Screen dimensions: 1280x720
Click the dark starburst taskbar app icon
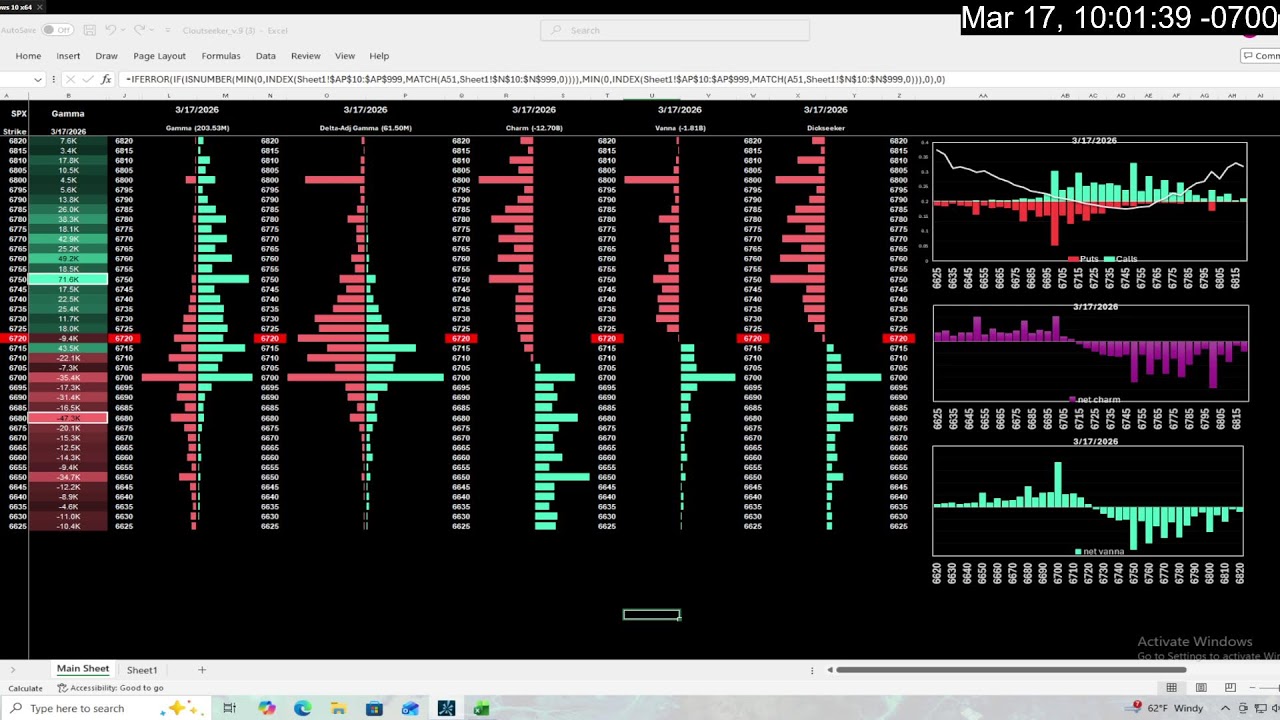tap(446, 708)
